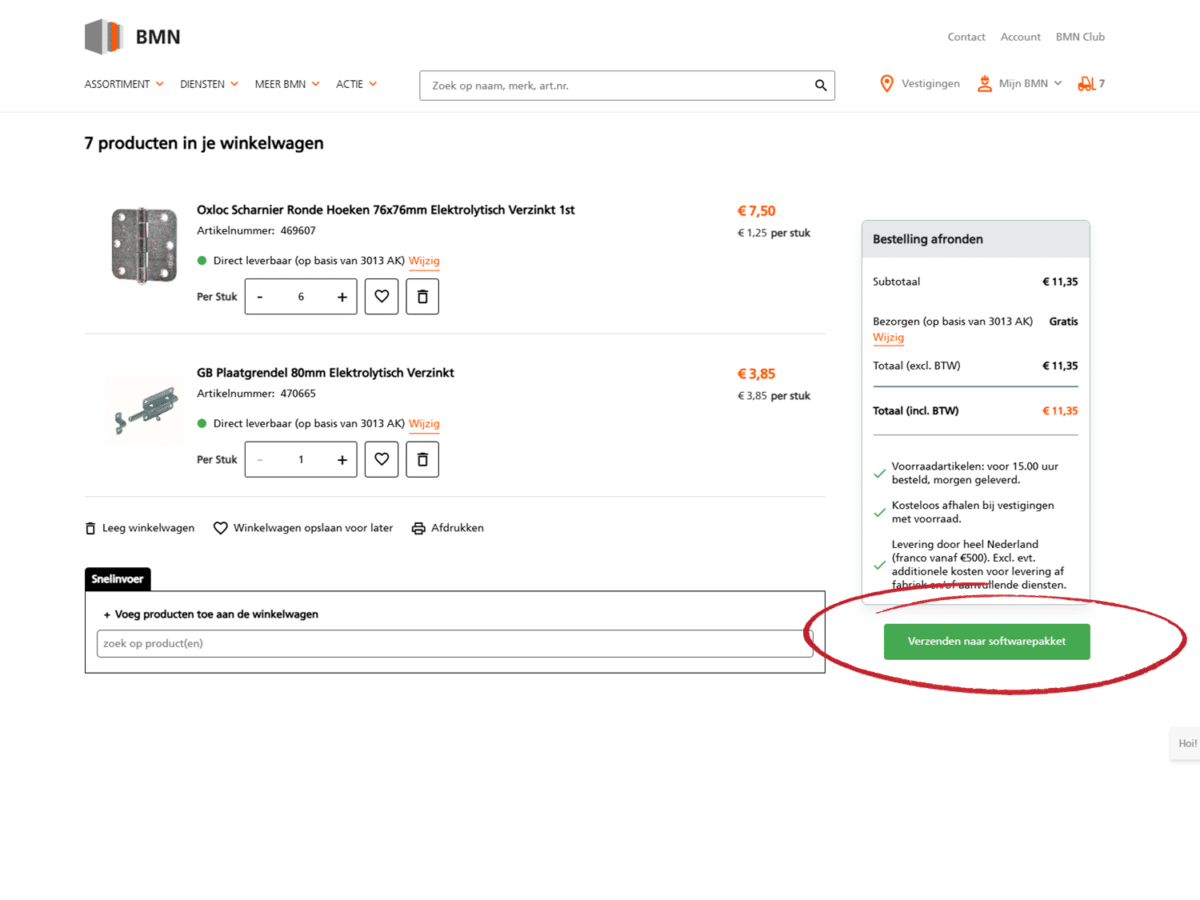This screenshot has width=1200, height=900.
Task: Click the Mijn BMN worker icon
Action: tap(985, 84)
